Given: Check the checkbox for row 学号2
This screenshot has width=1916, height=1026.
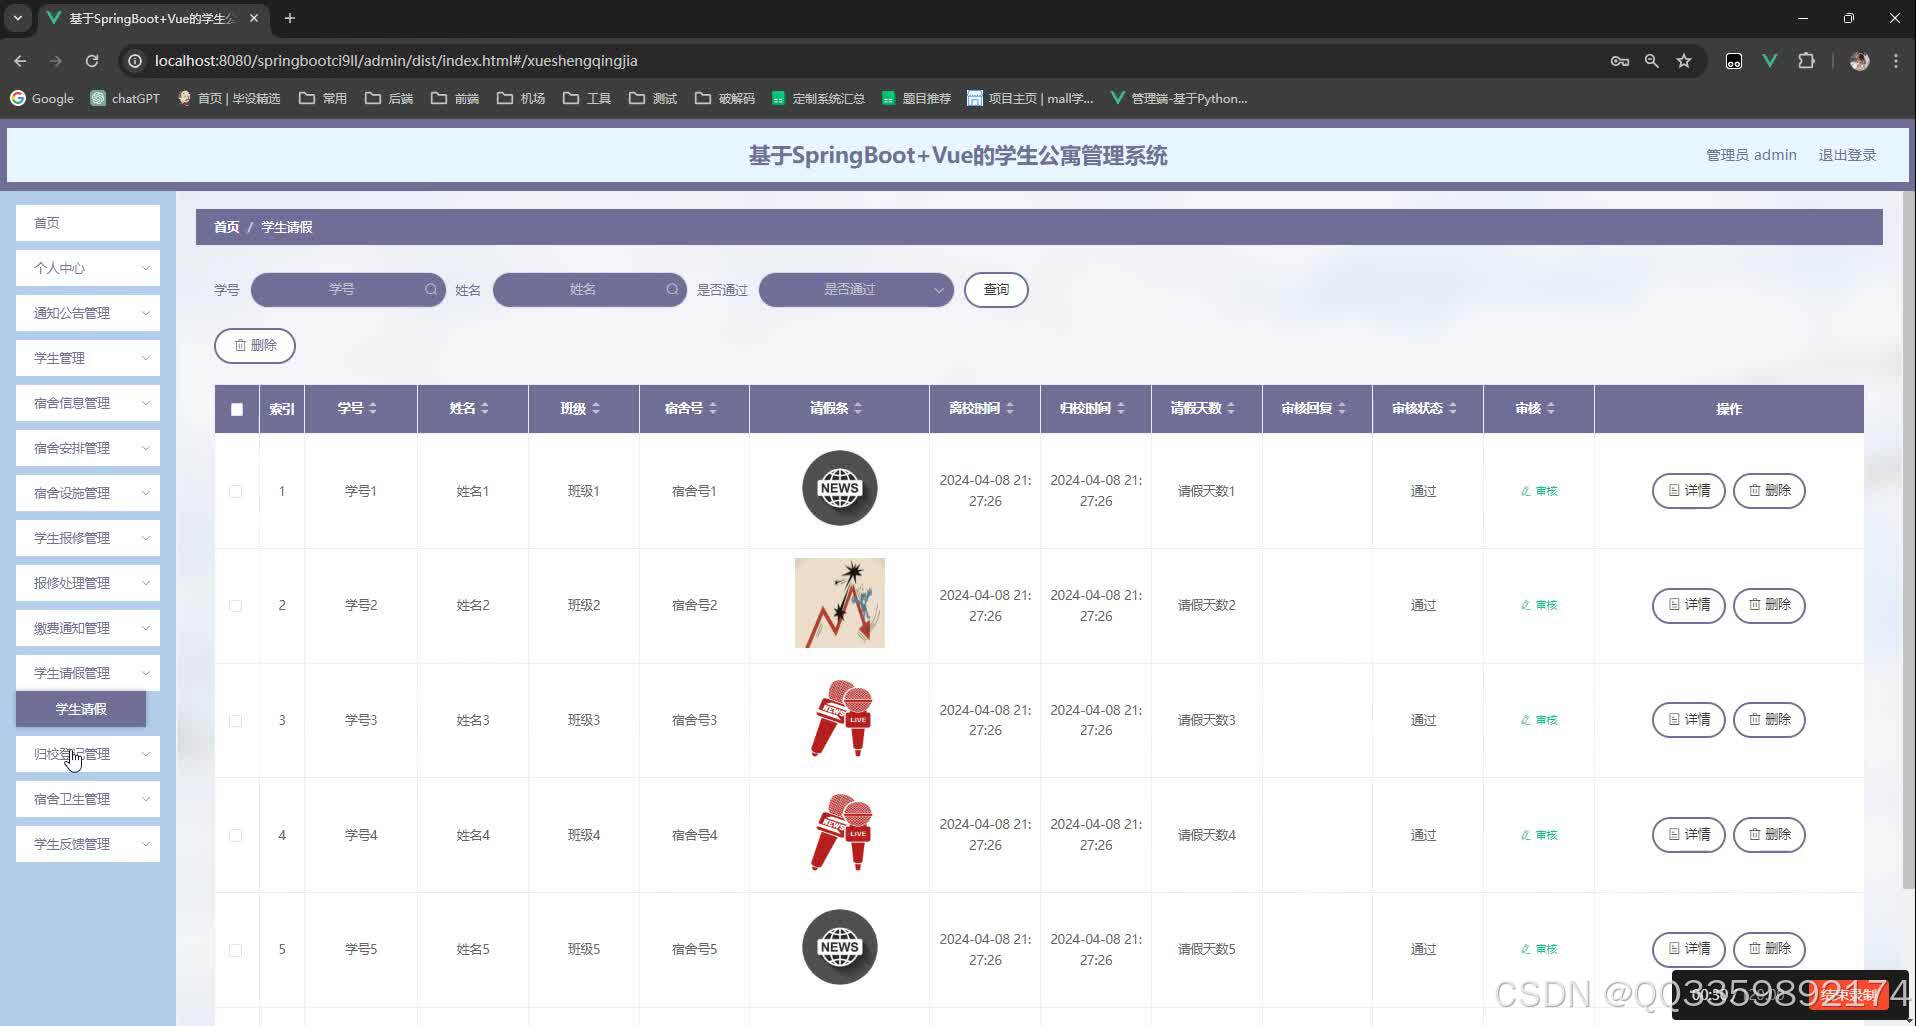Looking at the screenshot, I should [x=236, y=606].
